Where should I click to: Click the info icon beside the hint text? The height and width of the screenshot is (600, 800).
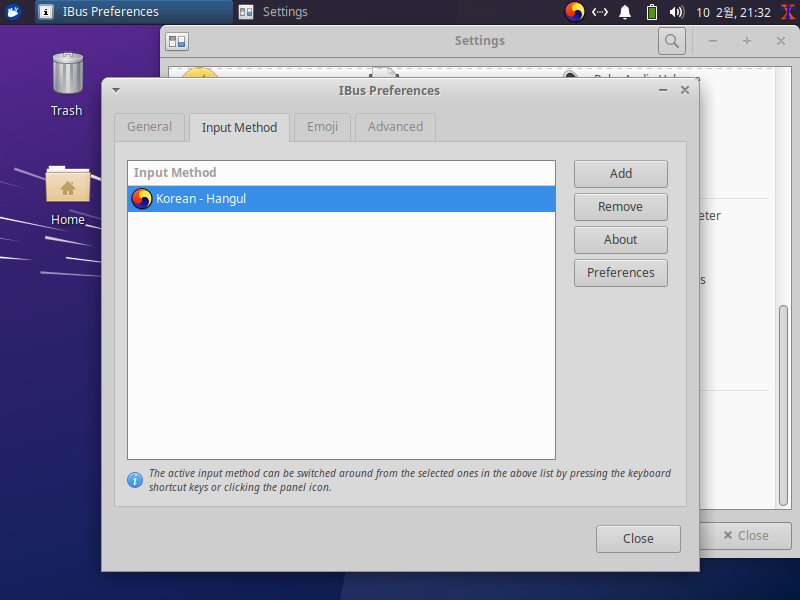pos(135,480)
